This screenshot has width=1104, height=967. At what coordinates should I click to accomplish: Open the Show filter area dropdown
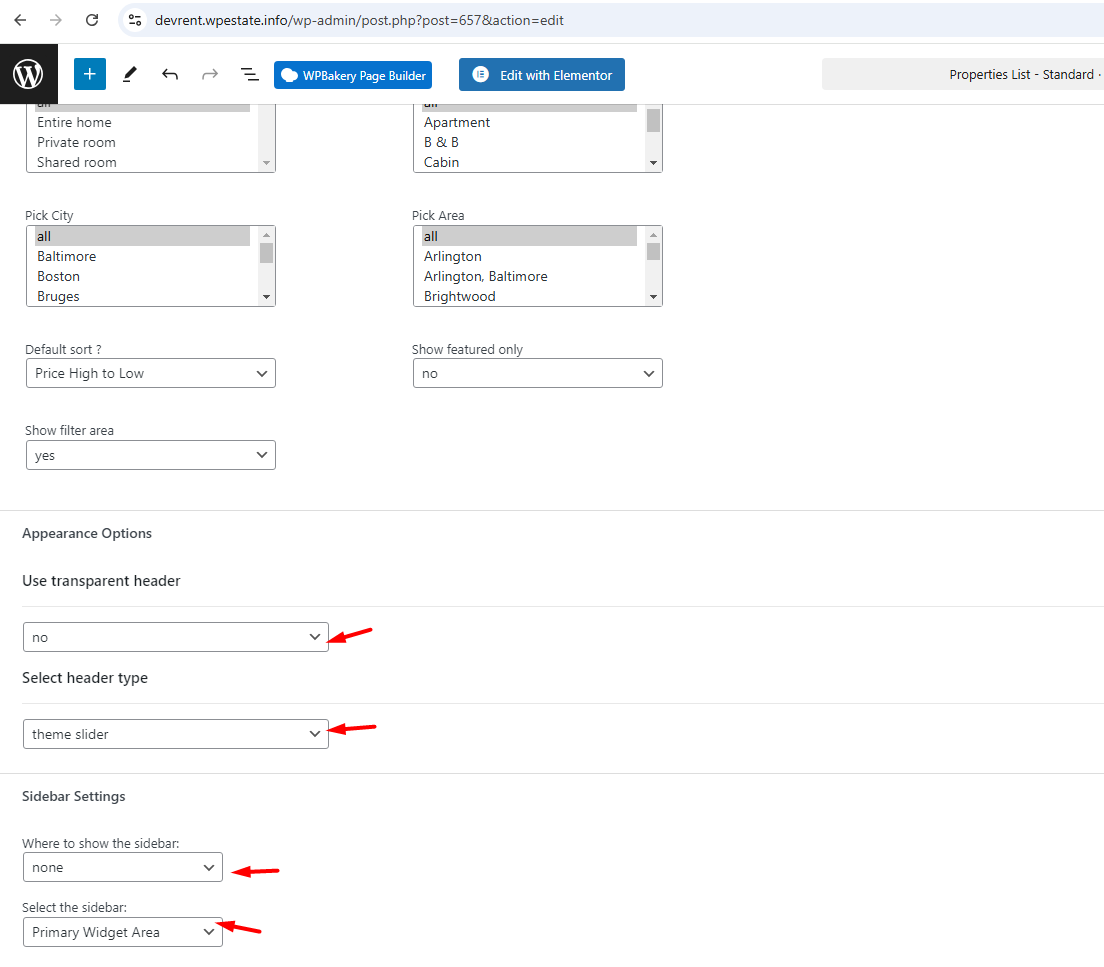click(150, 455)
